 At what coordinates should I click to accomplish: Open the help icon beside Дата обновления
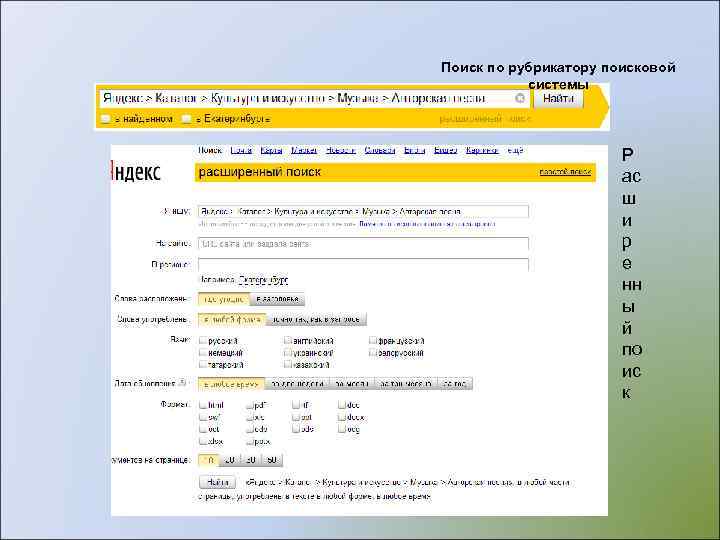(x=182, y=382)
